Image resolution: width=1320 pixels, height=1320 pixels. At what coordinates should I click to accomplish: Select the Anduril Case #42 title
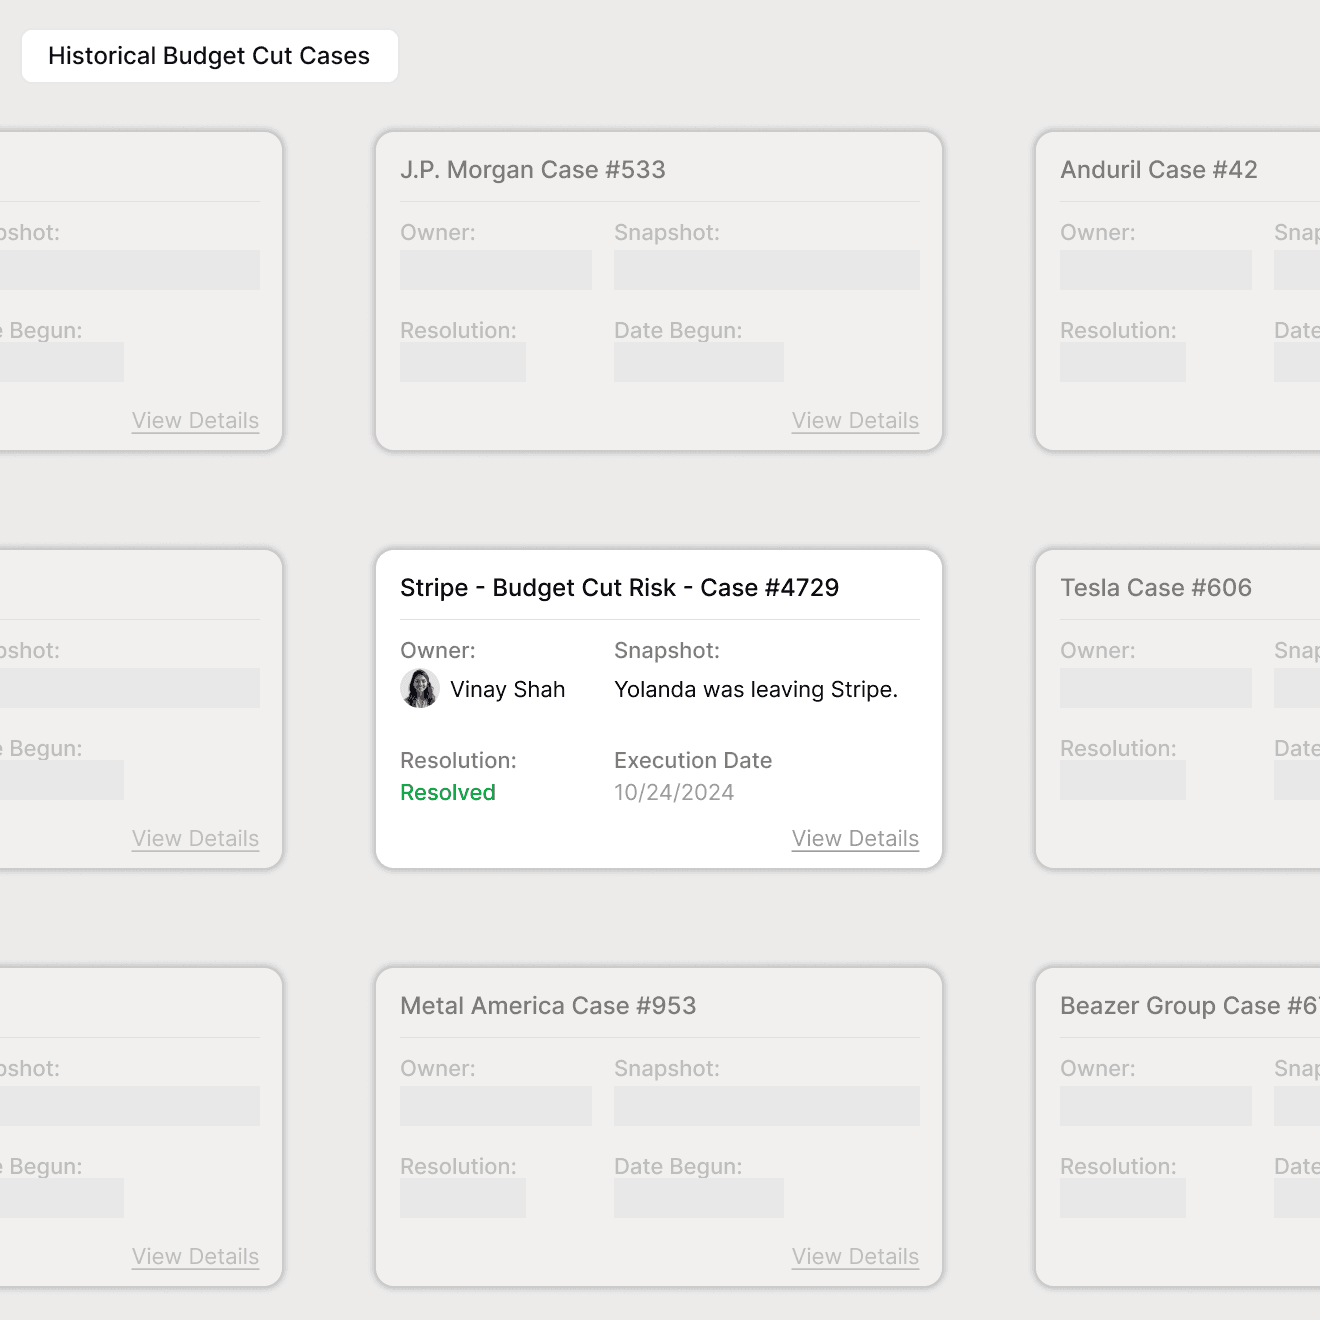1159,170
